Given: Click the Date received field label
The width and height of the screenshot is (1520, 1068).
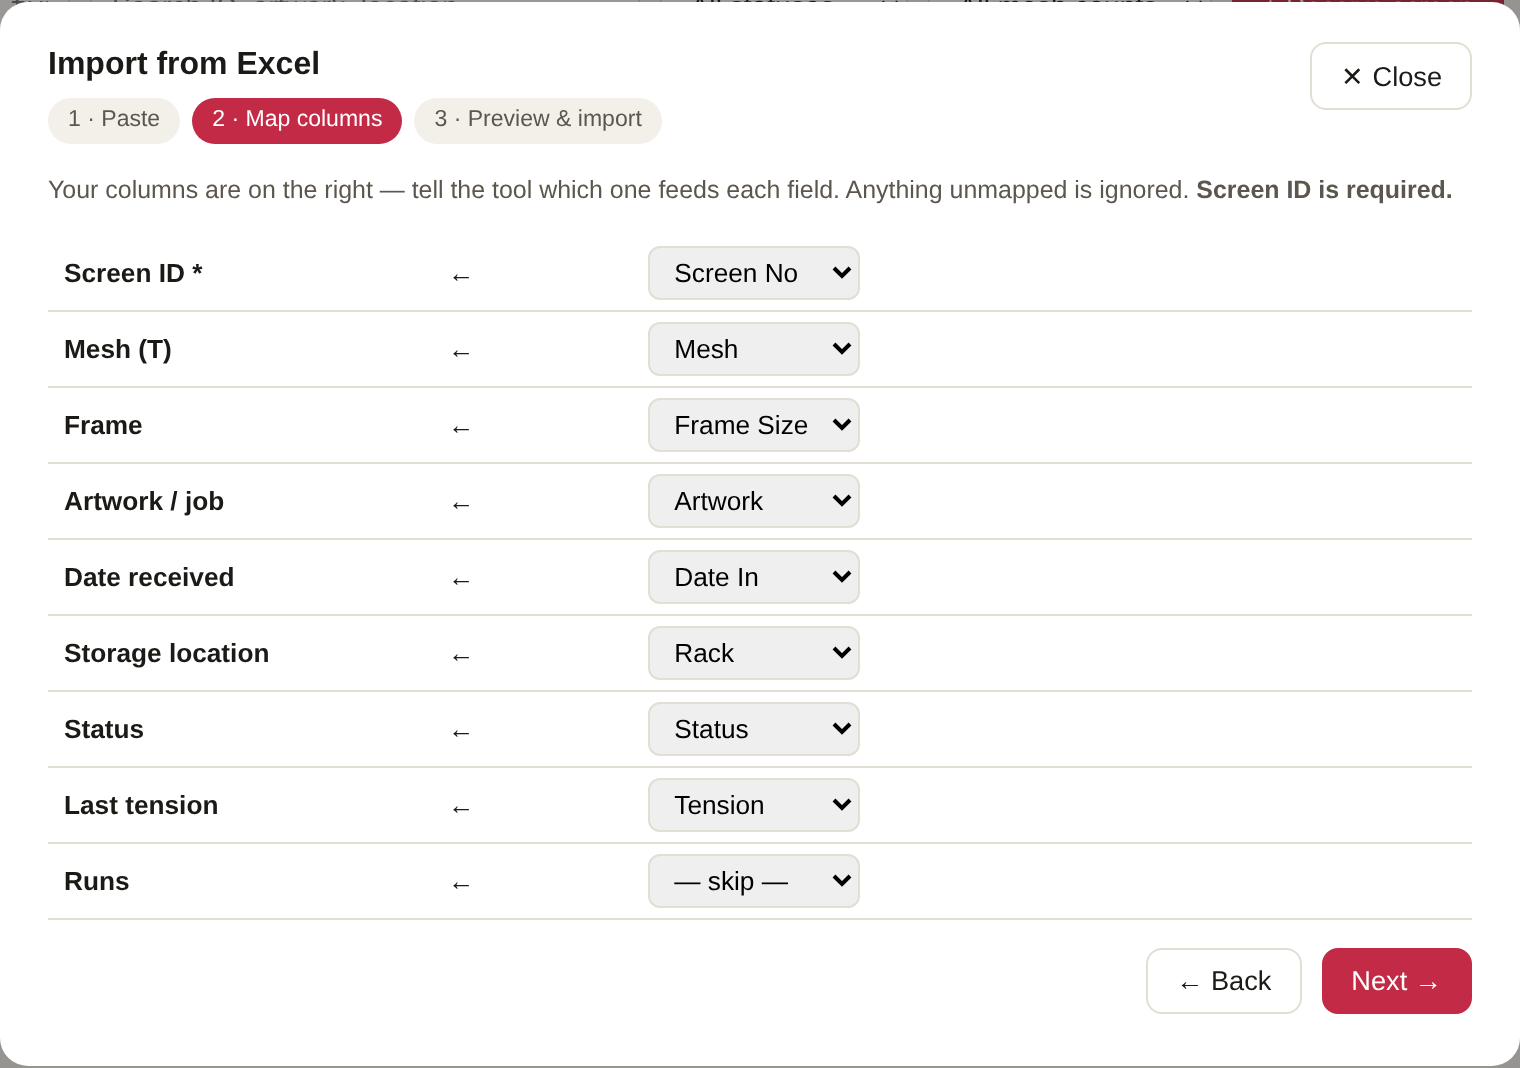Looking at the screenshot, I should 149,577.
